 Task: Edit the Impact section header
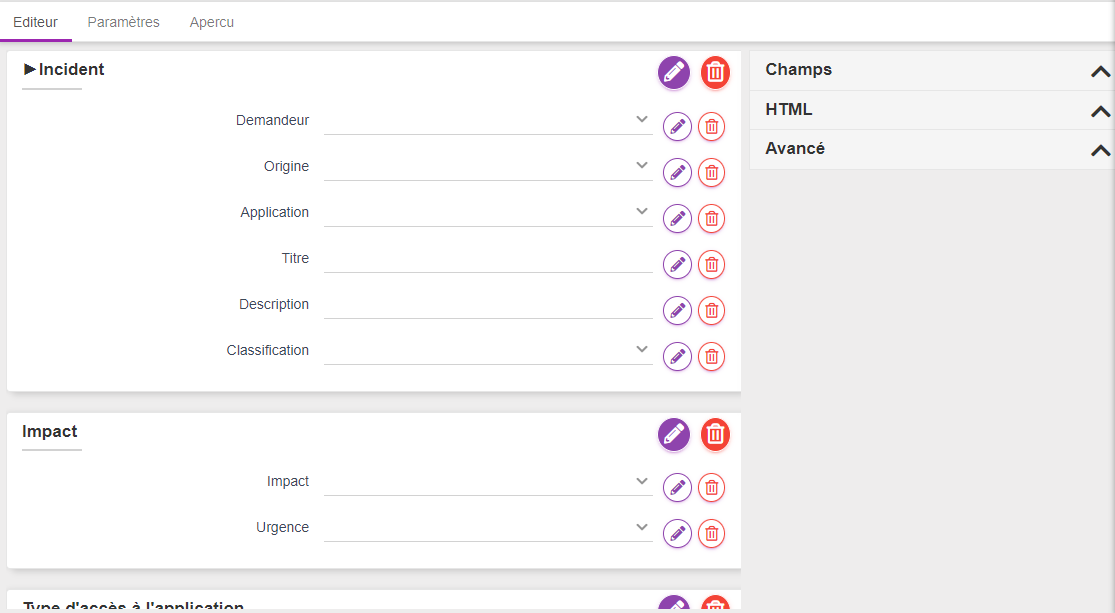pyautogui.click(x=674, y=434)
